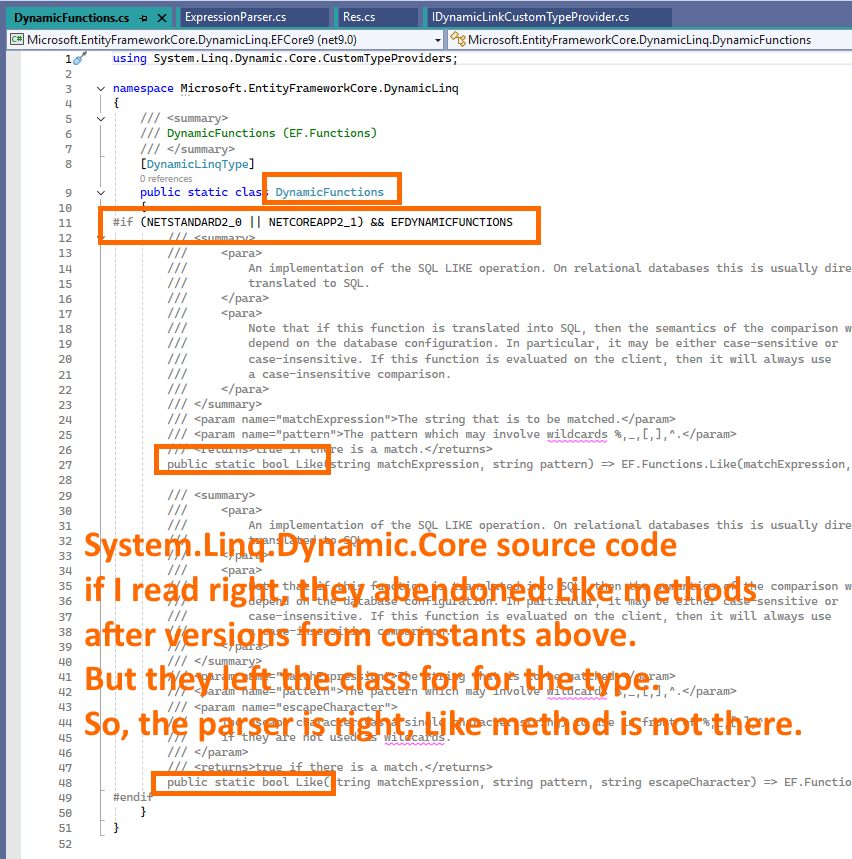Collapse the summary block at line 12
Screen dimensions: 852x859
102,238
